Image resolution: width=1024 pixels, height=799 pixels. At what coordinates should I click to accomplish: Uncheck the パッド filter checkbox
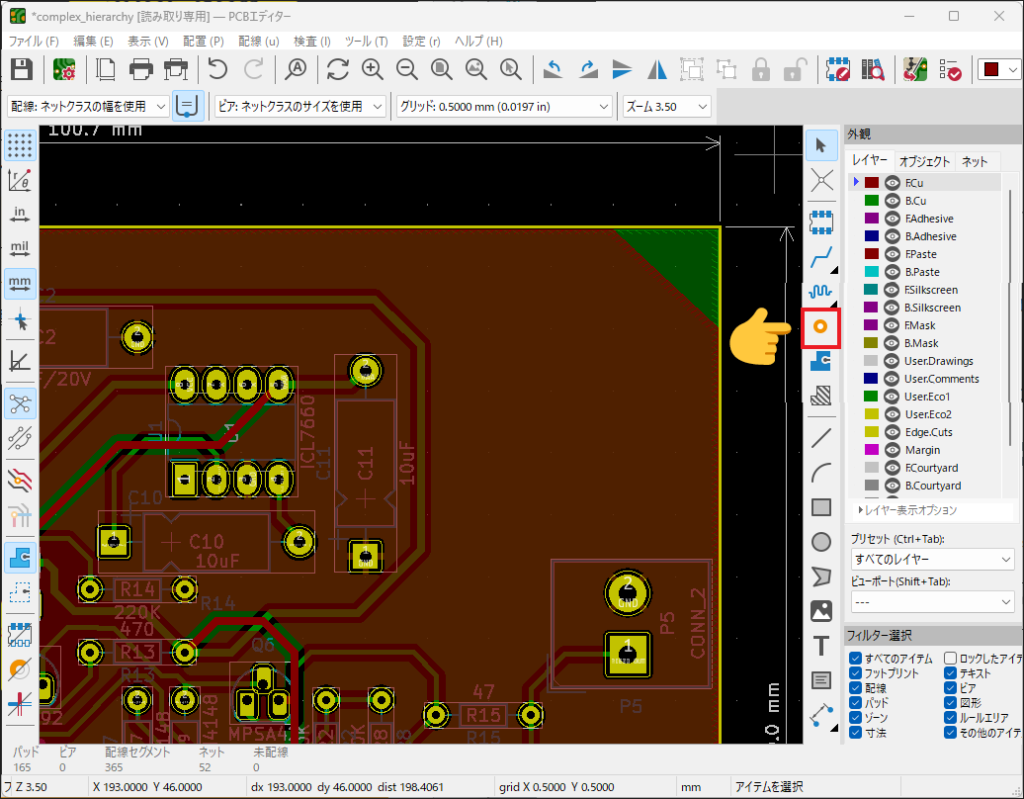pos(856,703)
